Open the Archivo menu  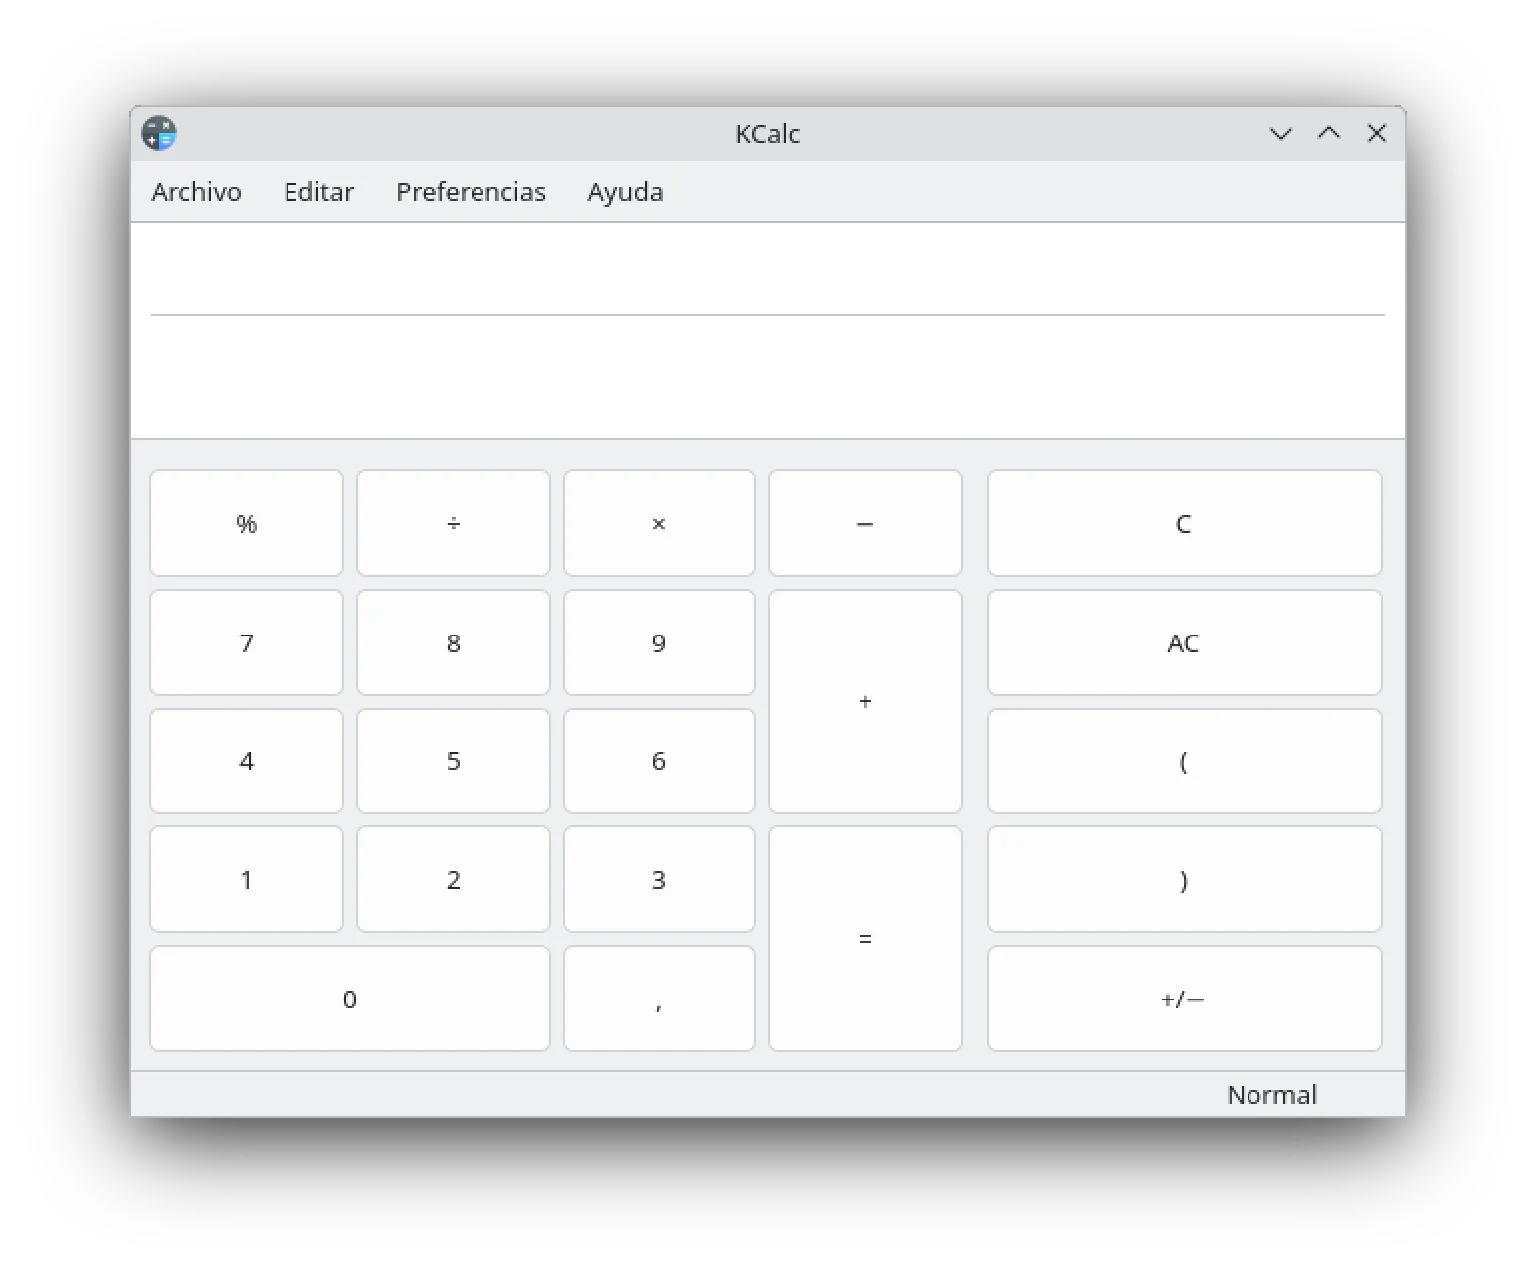pyautogui.click(x=196, y=192)
